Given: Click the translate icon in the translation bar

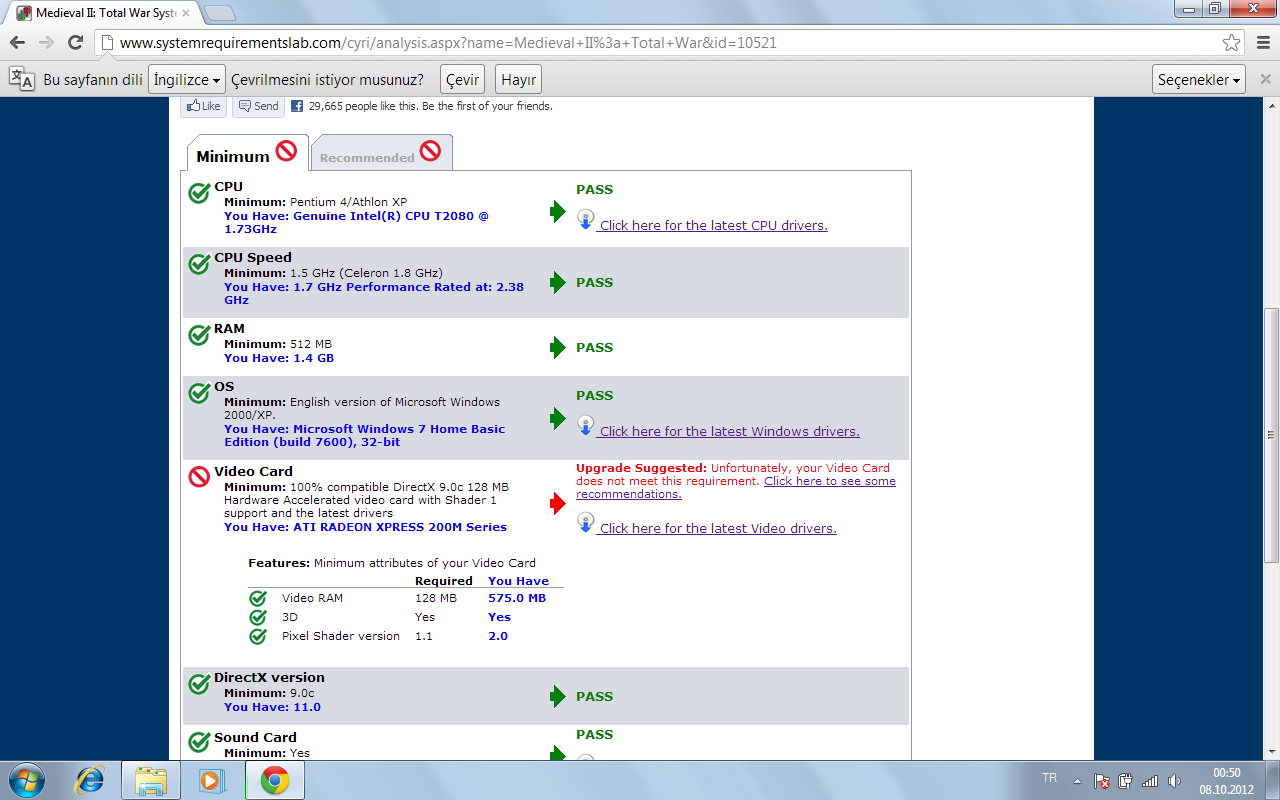Looking at the screenshot, I should tap(21, 79).
